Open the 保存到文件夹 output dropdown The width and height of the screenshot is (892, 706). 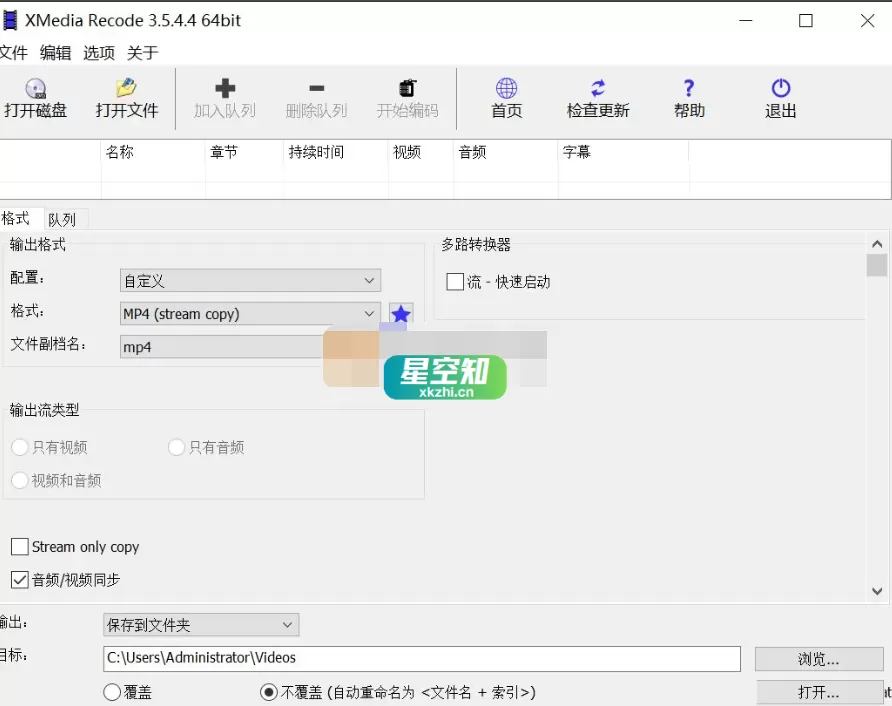point(200,624)
